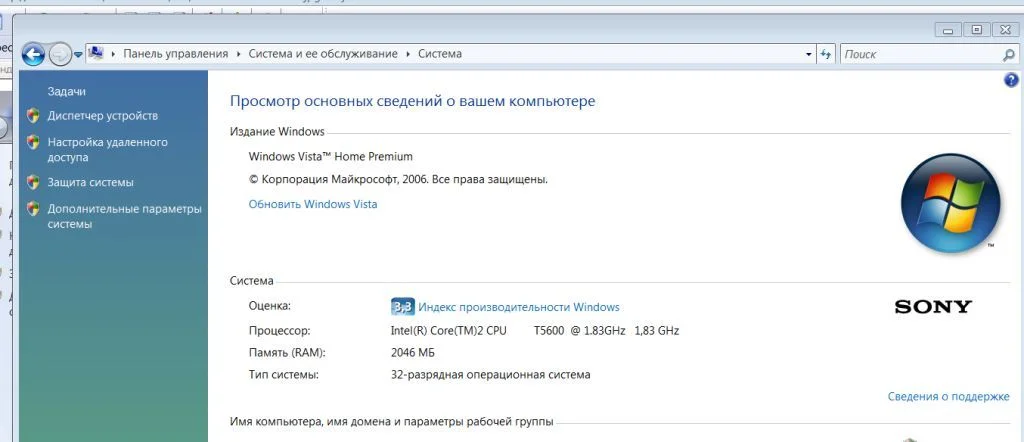This screenshot has height=442, width=1024.
Task: Click the Back navigation arrow button
Action: click(33, 54)
